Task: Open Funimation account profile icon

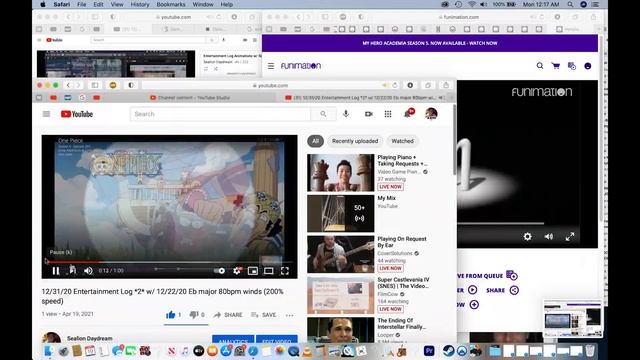Action: tap(588, 66)
